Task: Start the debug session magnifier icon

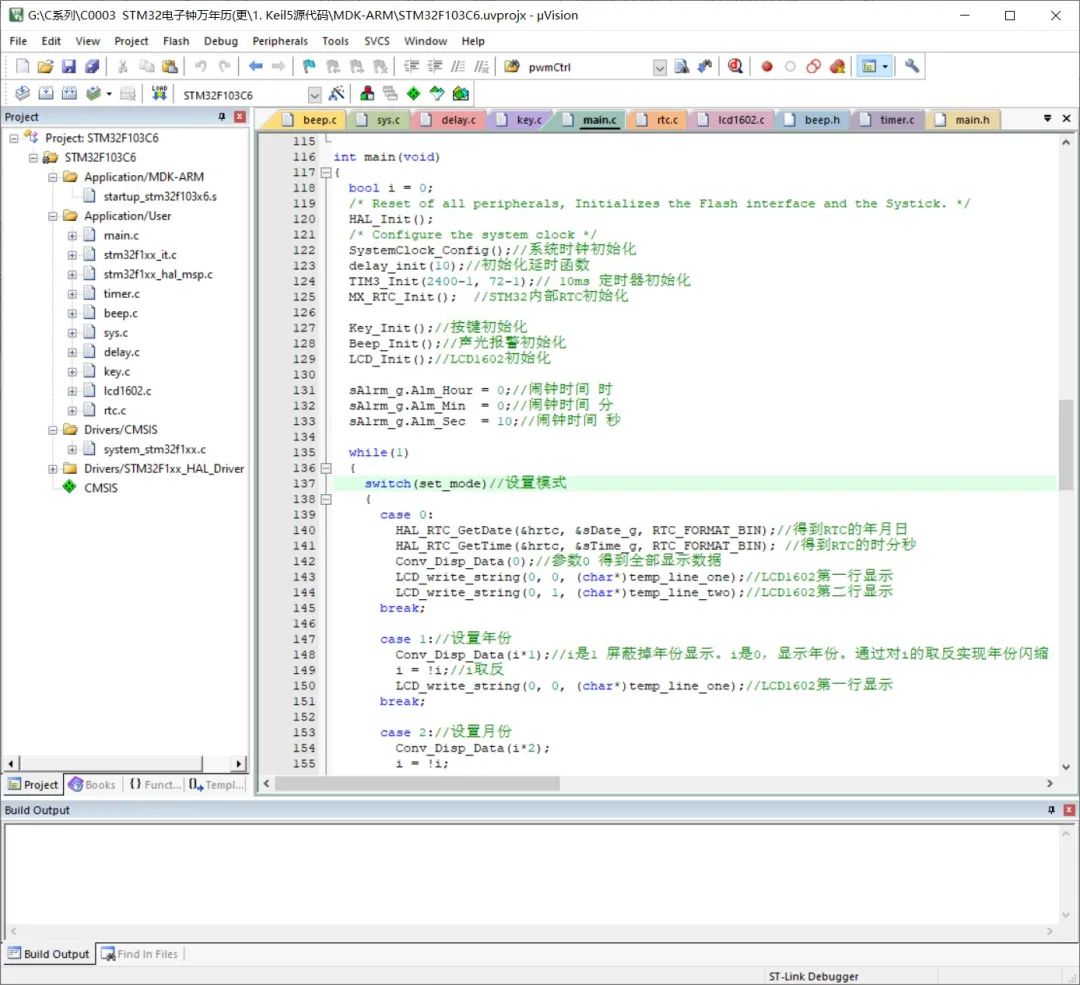Action: coord(735,67)
